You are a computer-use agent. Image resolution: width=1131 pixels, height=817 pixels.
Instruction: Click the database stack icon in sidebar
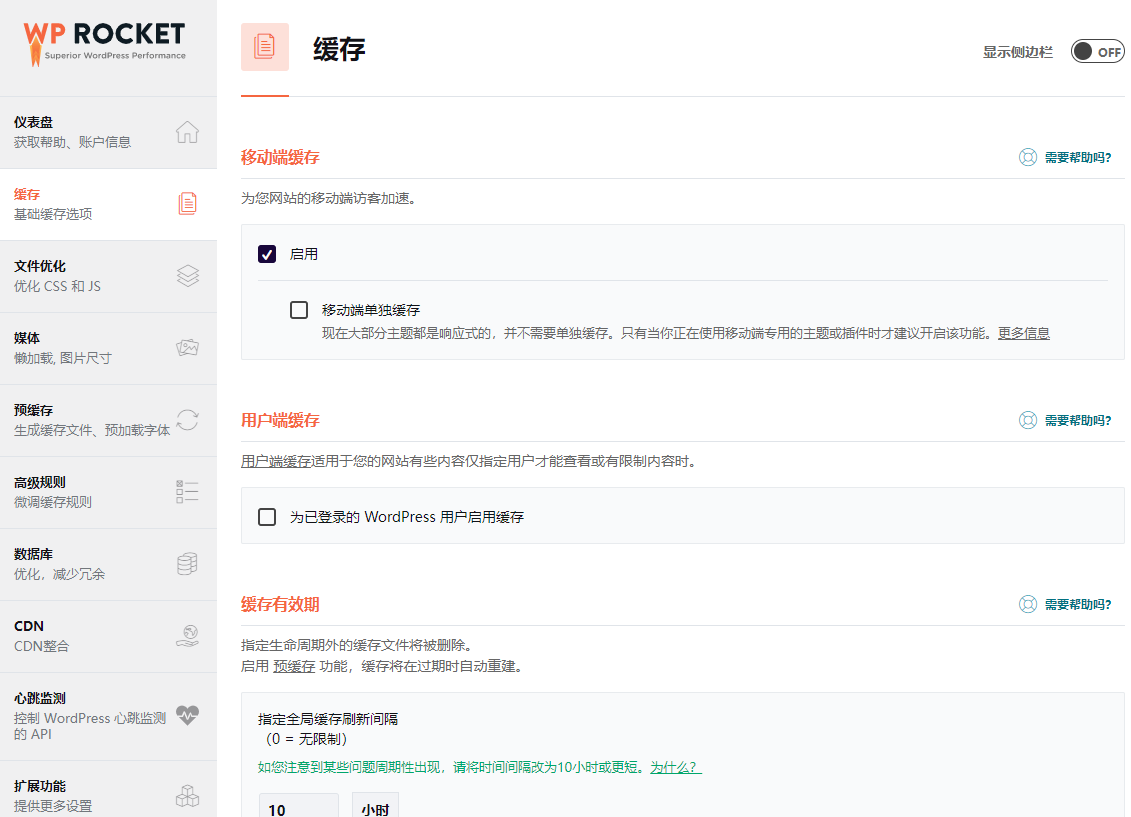[x=187, y=562]
